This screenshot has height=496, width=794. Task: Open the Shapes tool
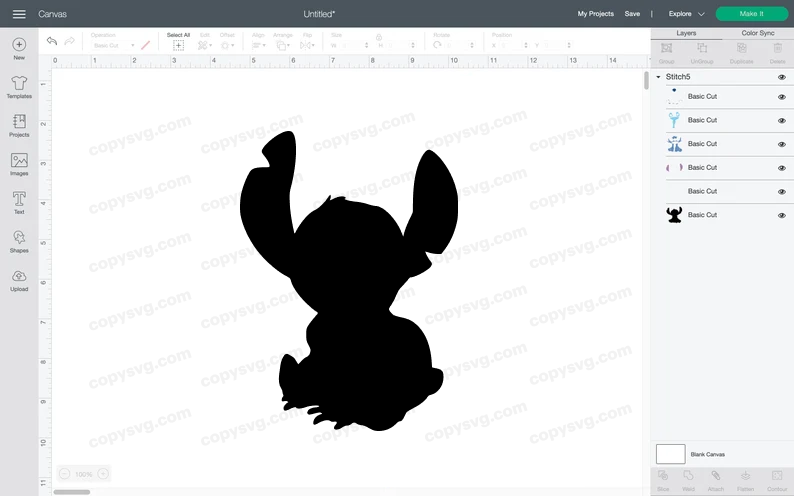[19, 241]
